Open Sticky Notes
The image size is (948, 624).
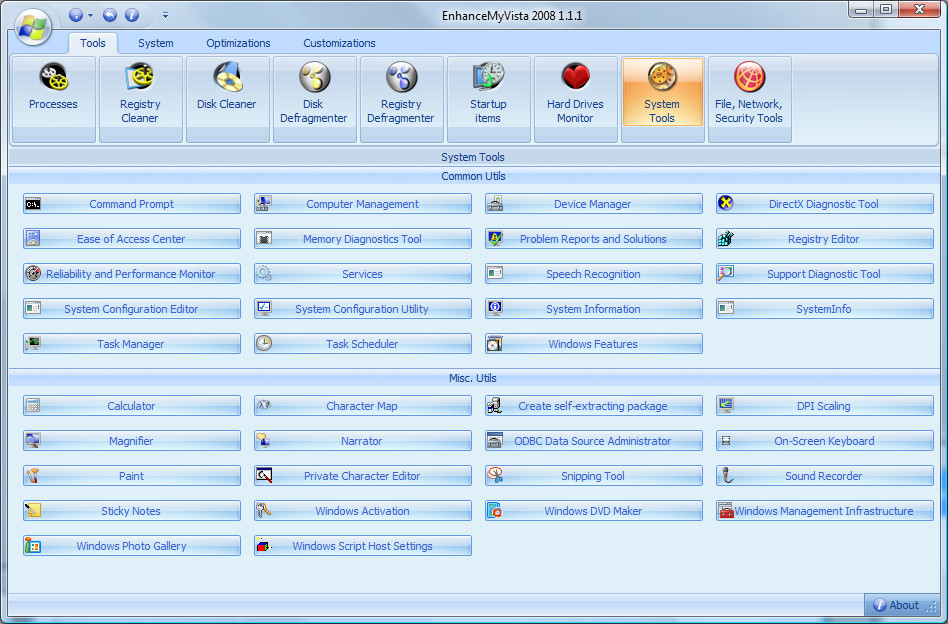(x=132, y=511)
